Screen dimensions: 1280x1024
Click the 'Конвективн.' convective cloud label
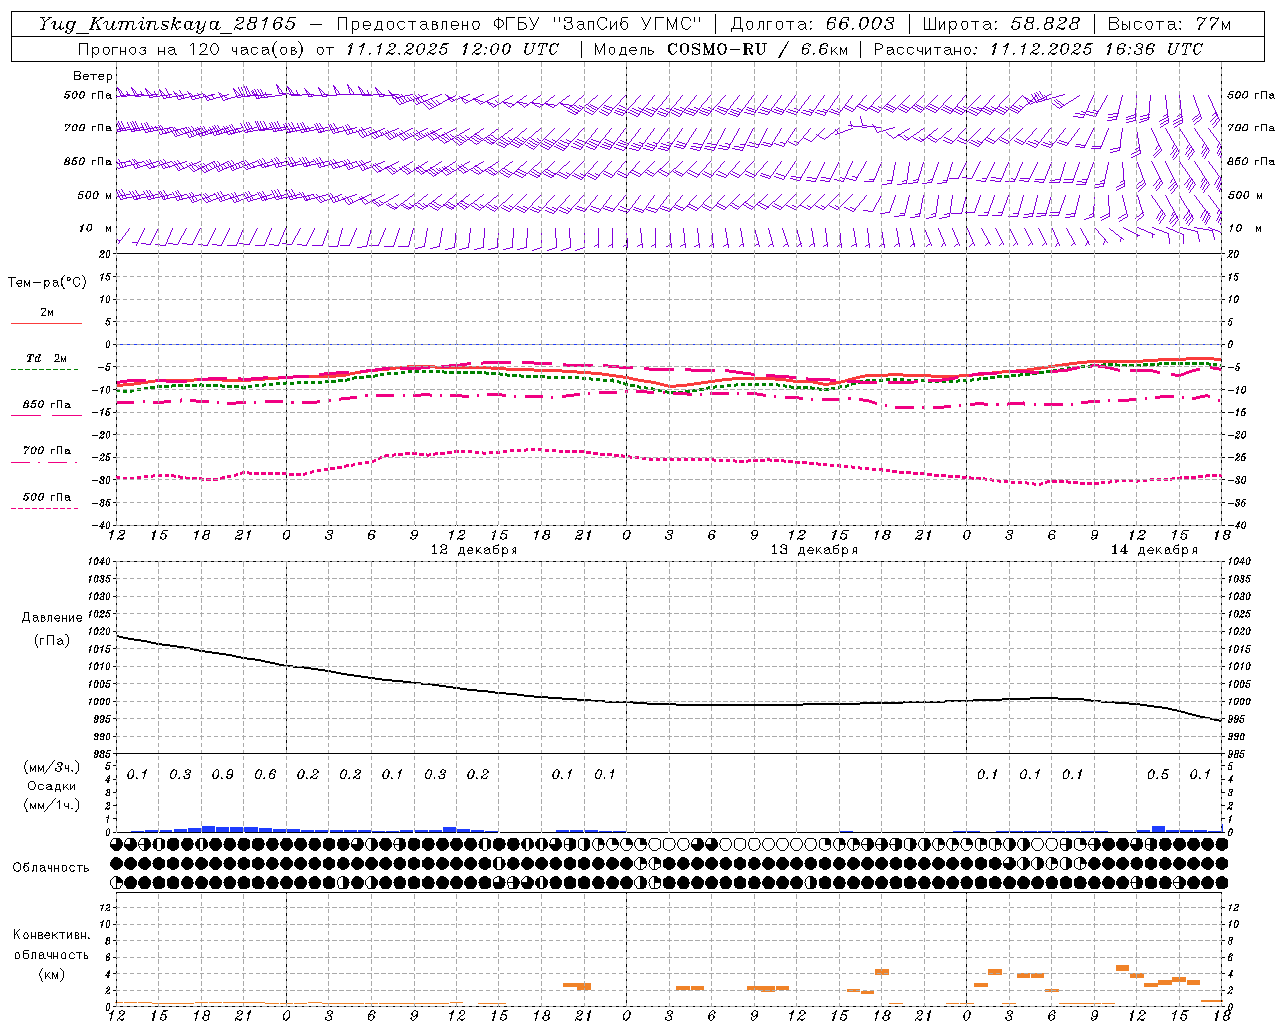(51, 935)
